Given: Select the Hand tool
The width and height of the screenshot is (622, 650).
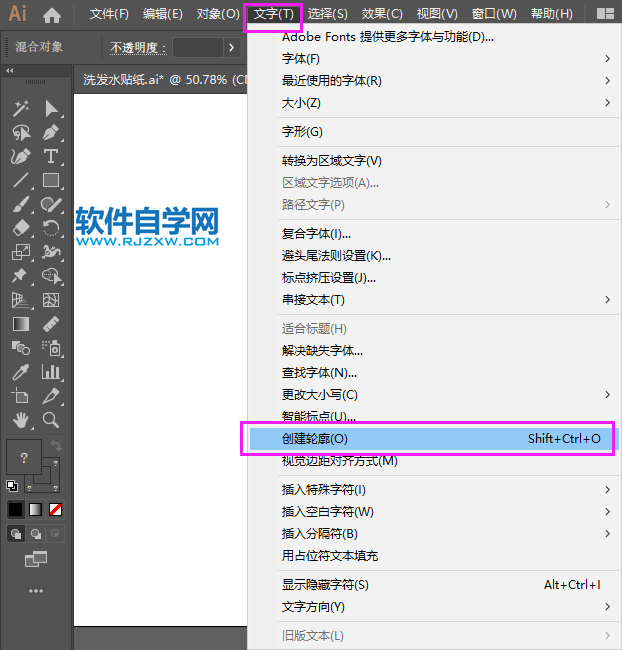Looking at the screenshot, I should [x=21, y=420].
